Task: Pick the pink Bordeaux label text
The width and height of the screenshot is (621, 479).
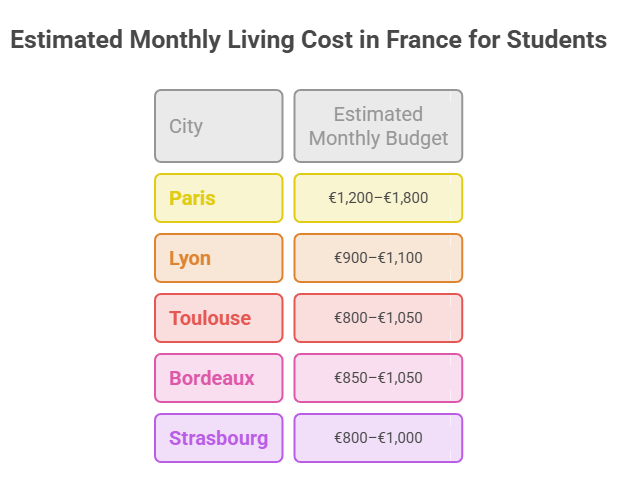Action: point(211,378)
